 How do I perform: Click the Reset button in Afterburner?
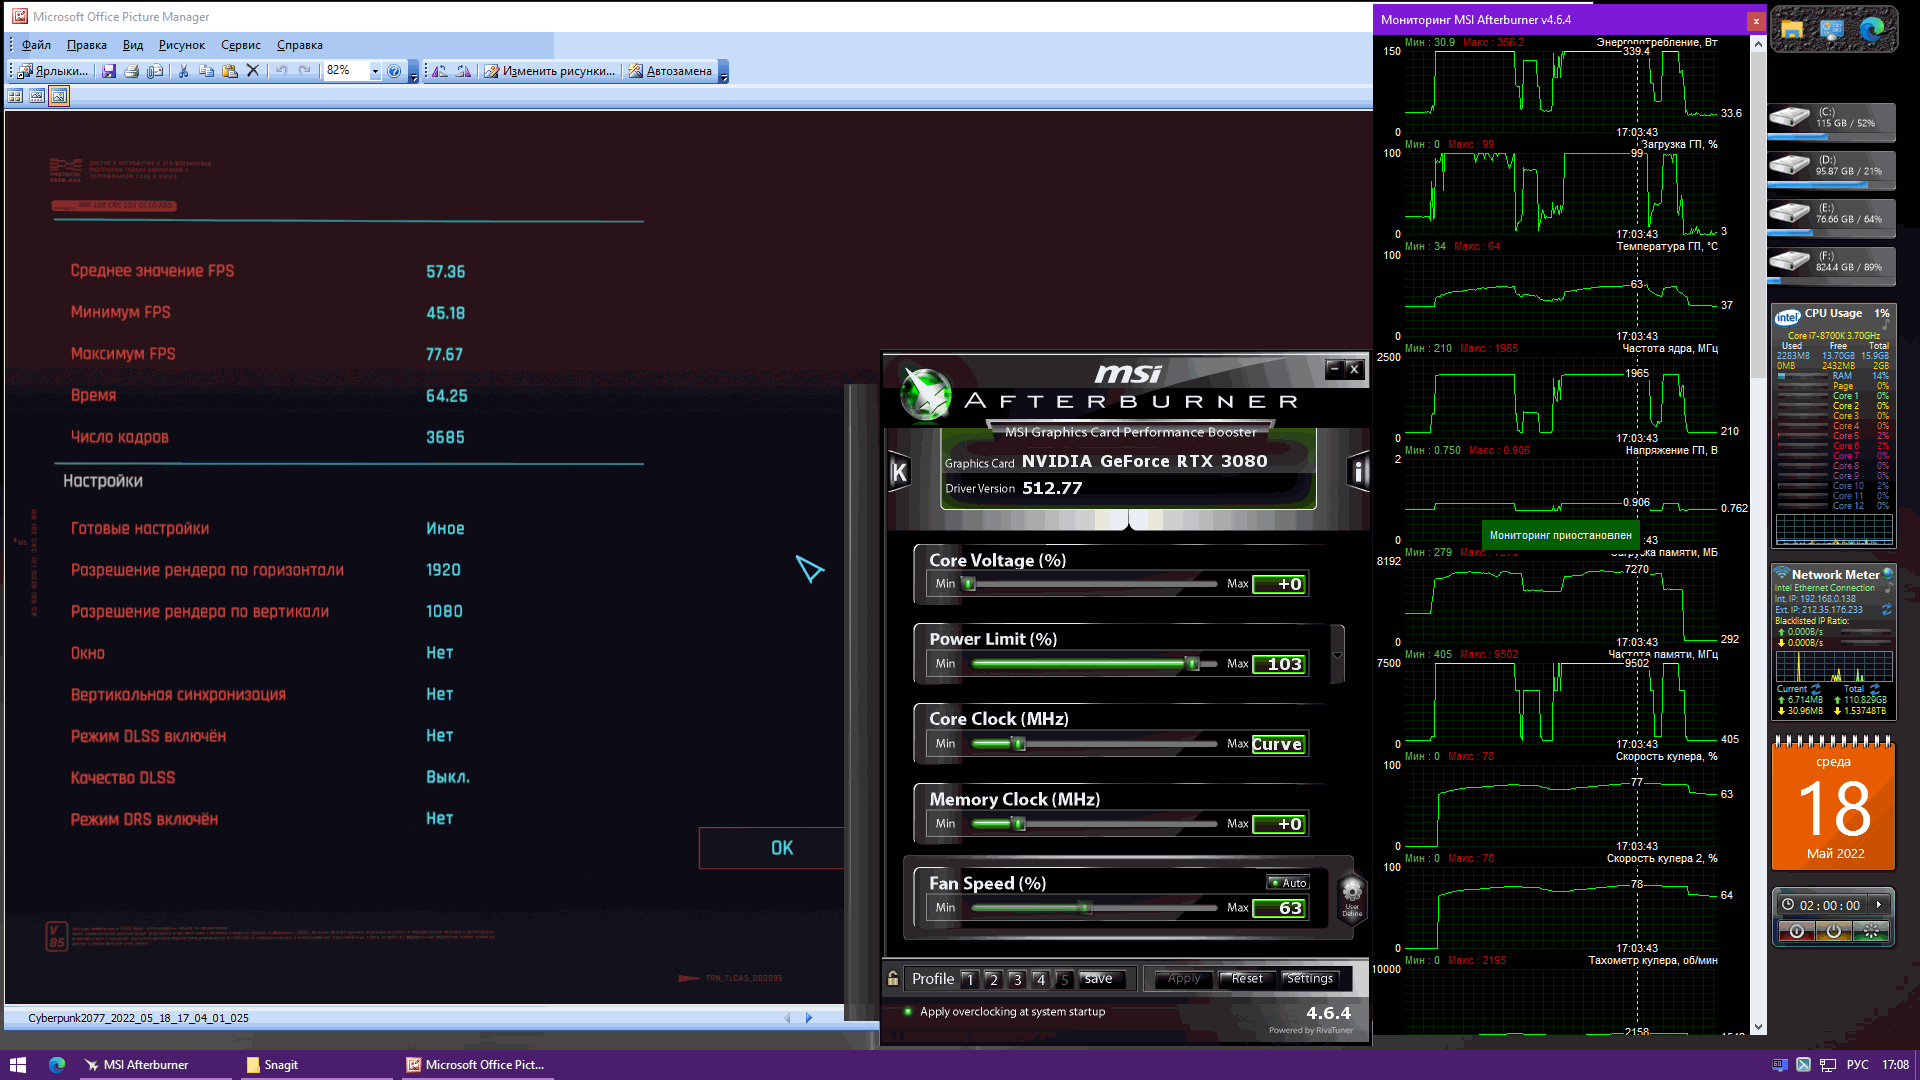[1246, 979]
